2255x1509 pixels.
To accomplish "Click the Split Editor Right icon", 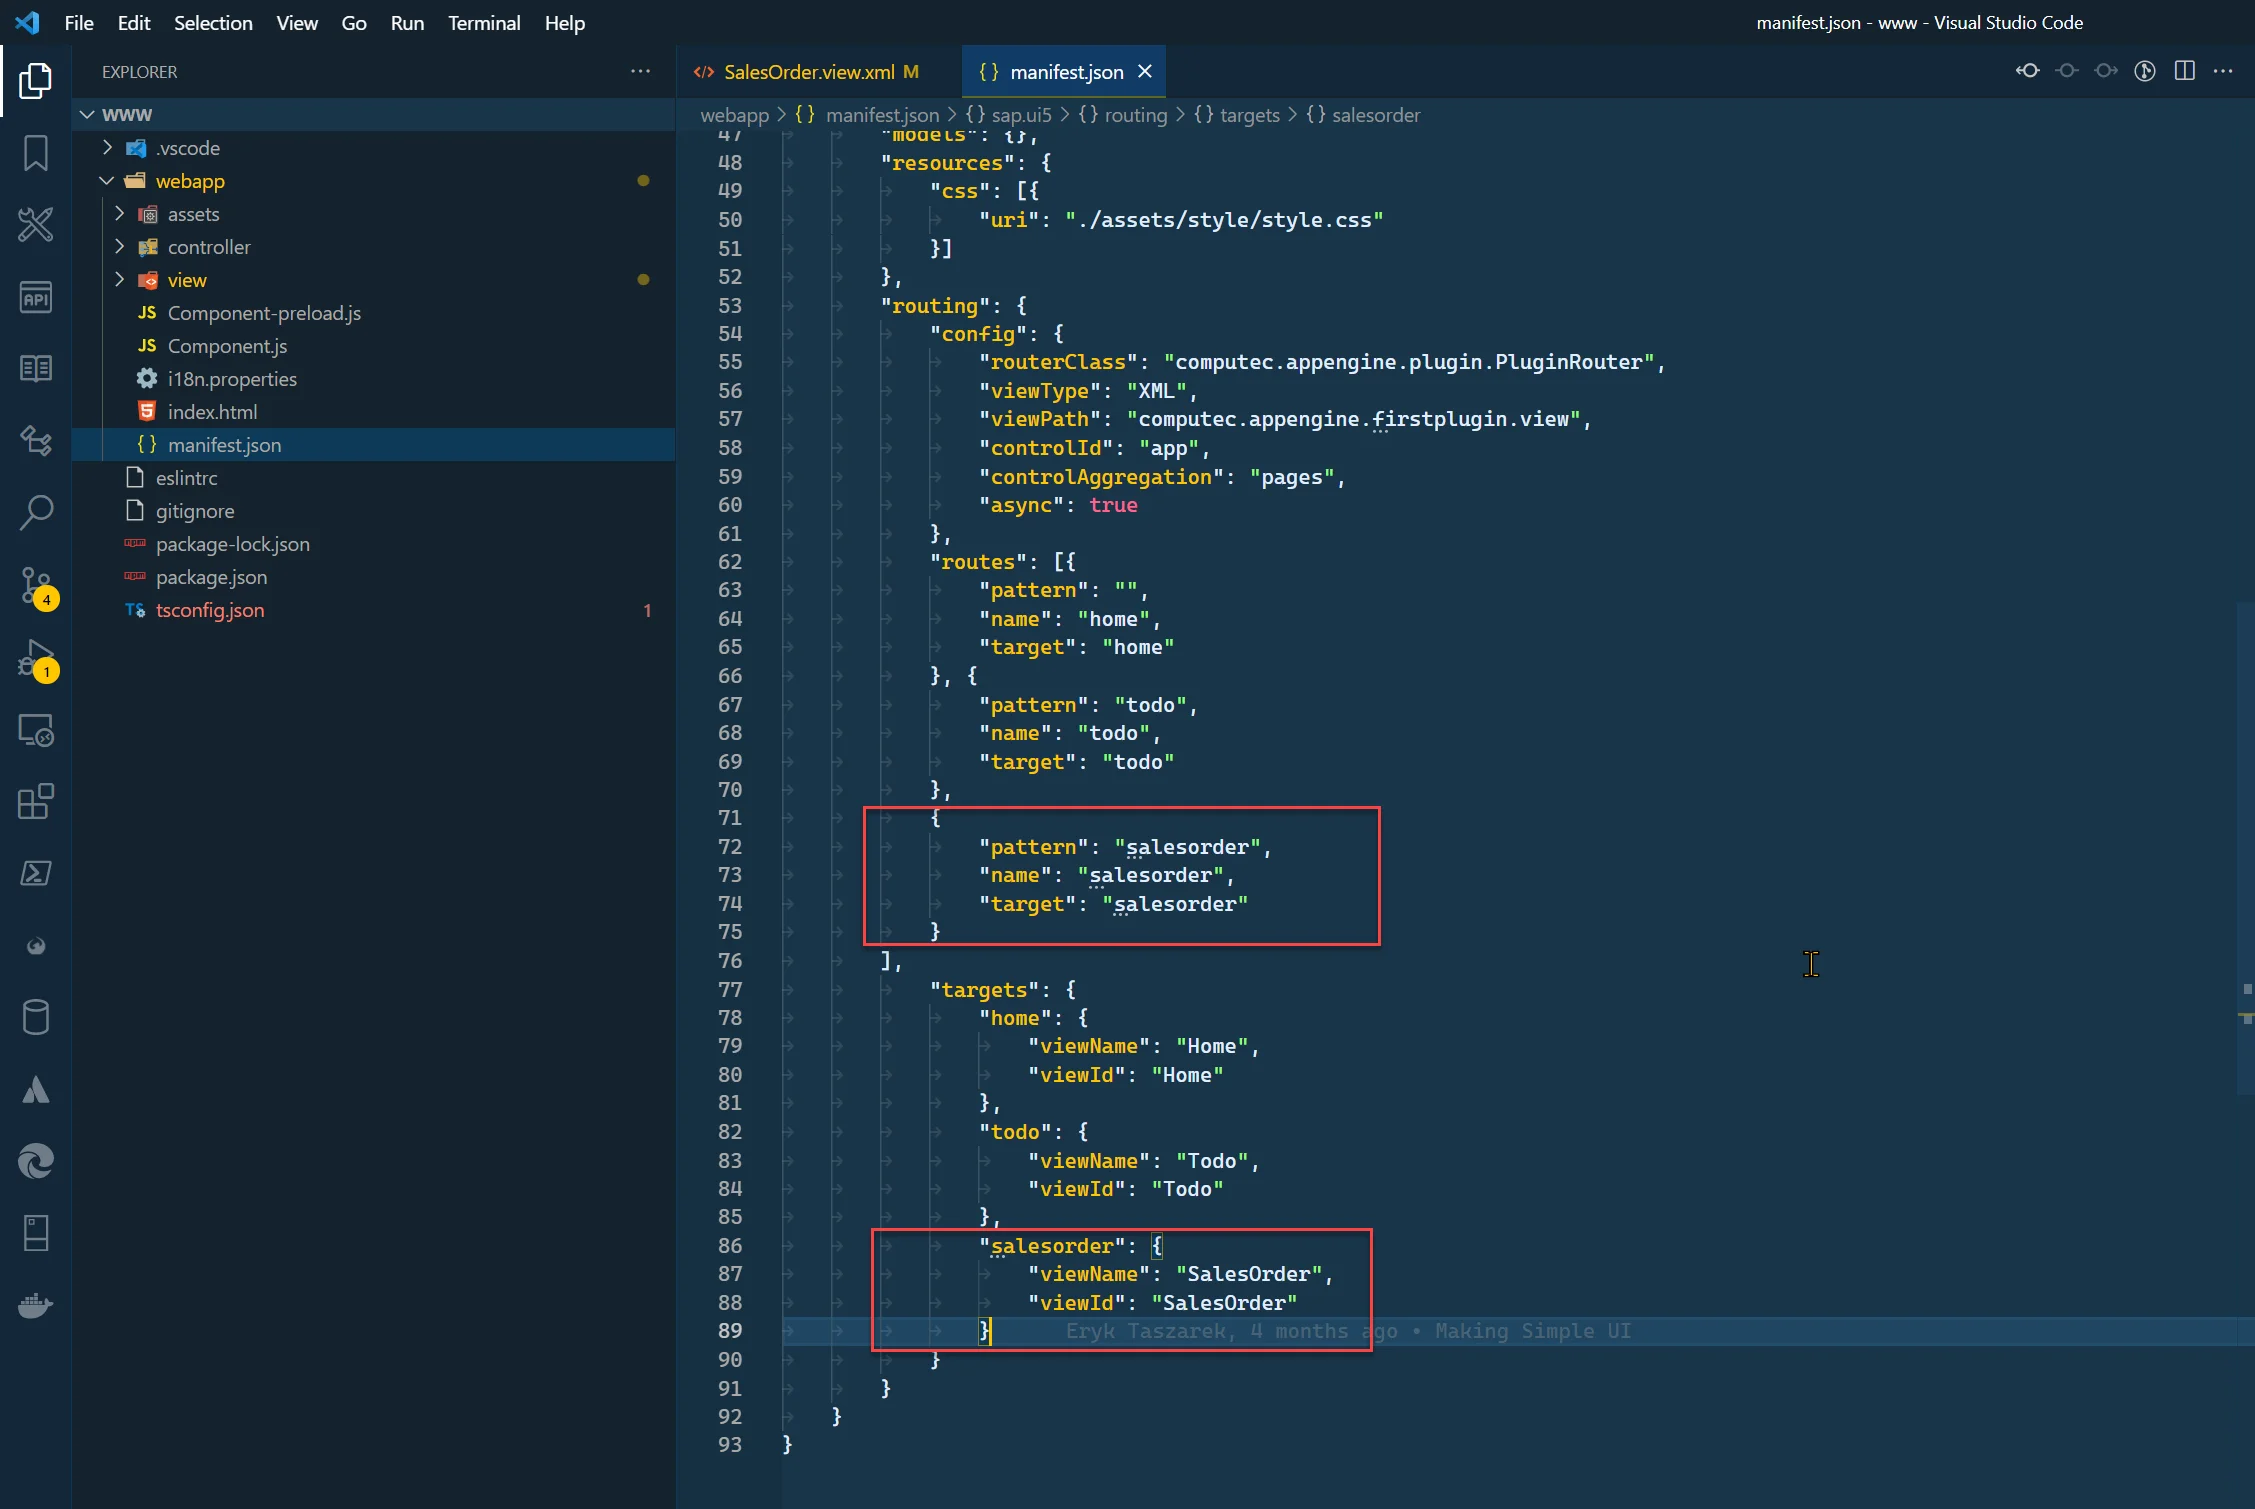I will point(2184,71).
